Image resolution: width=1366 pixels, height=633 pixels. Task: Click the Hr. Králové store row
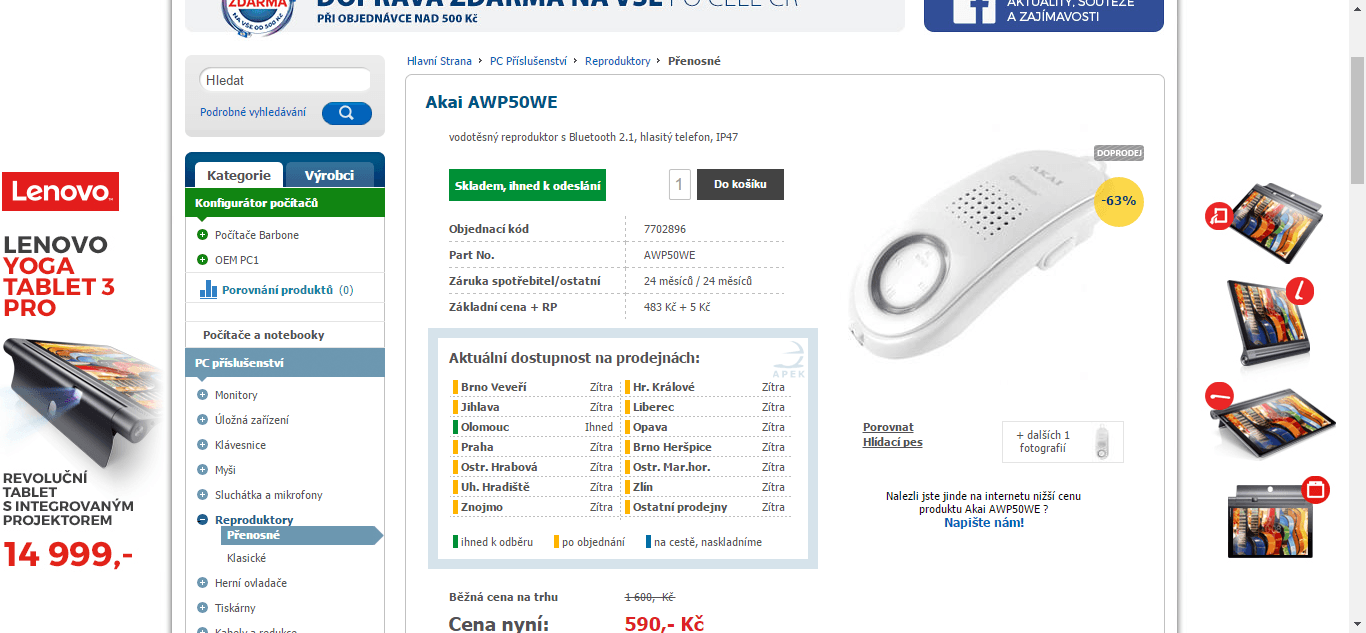706,387
